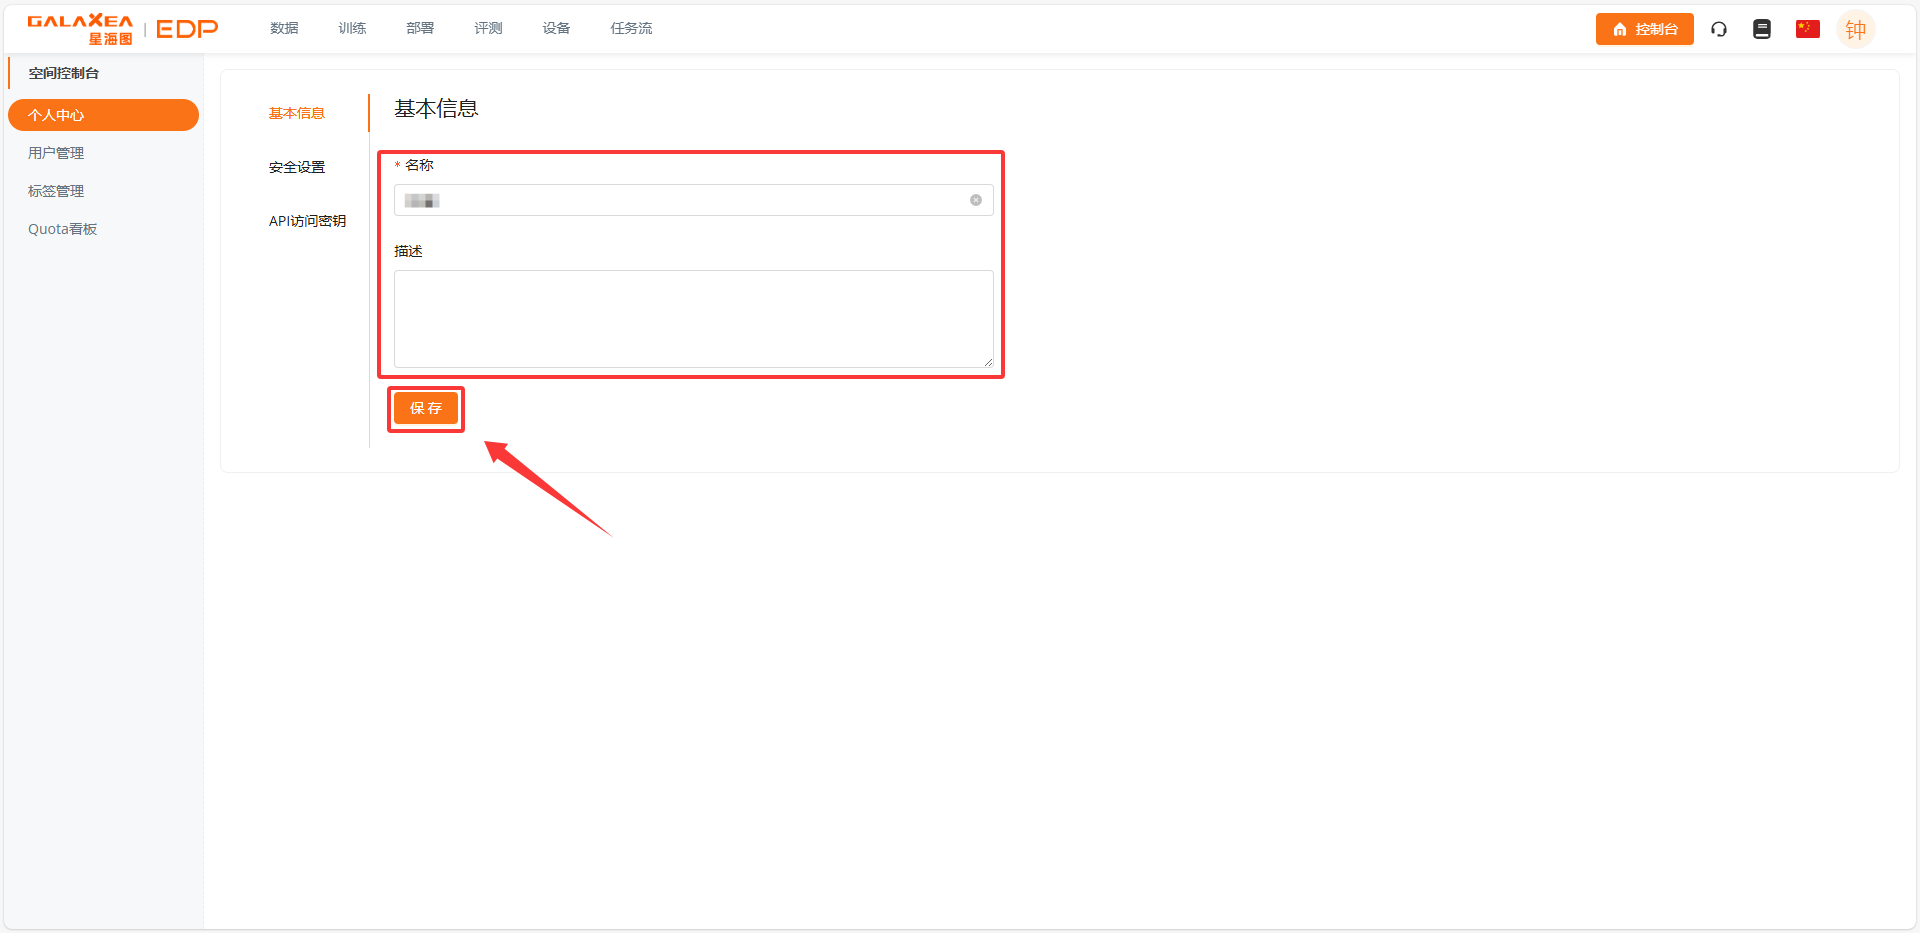
Task: Open the 数据 menu
Action: coord(284,28)
